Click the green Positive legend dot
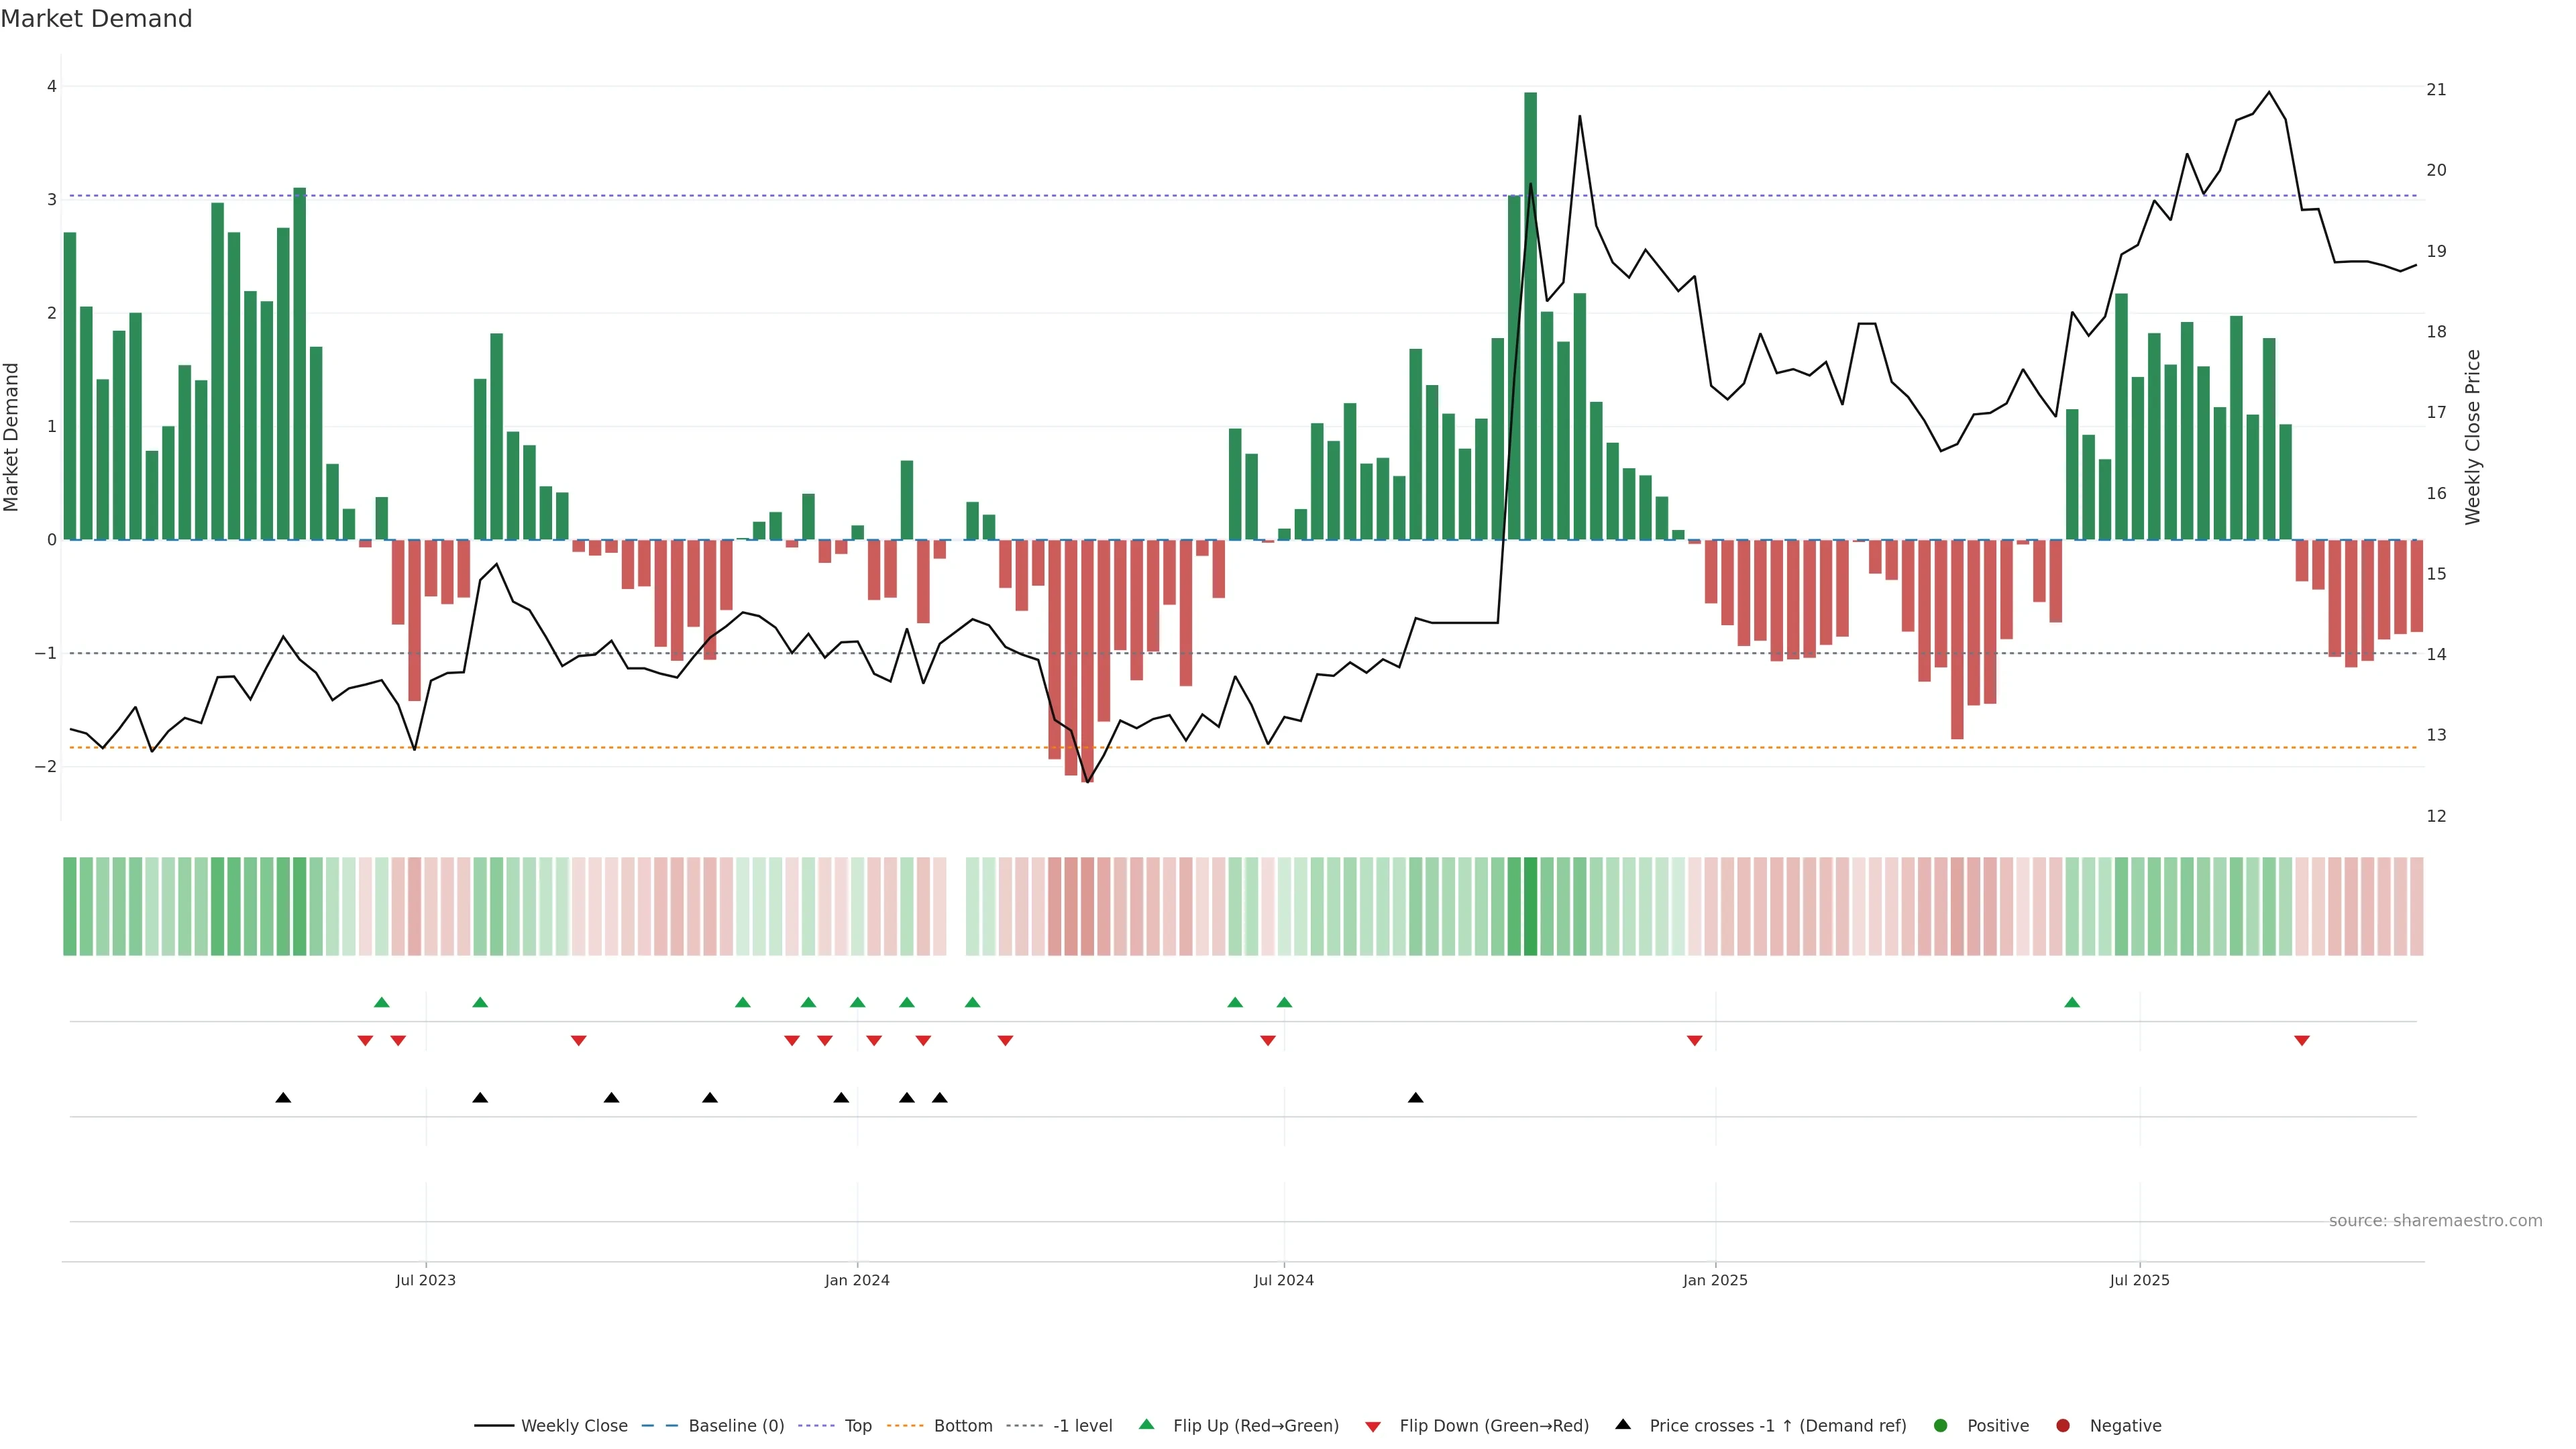 coord(1941,1425)
